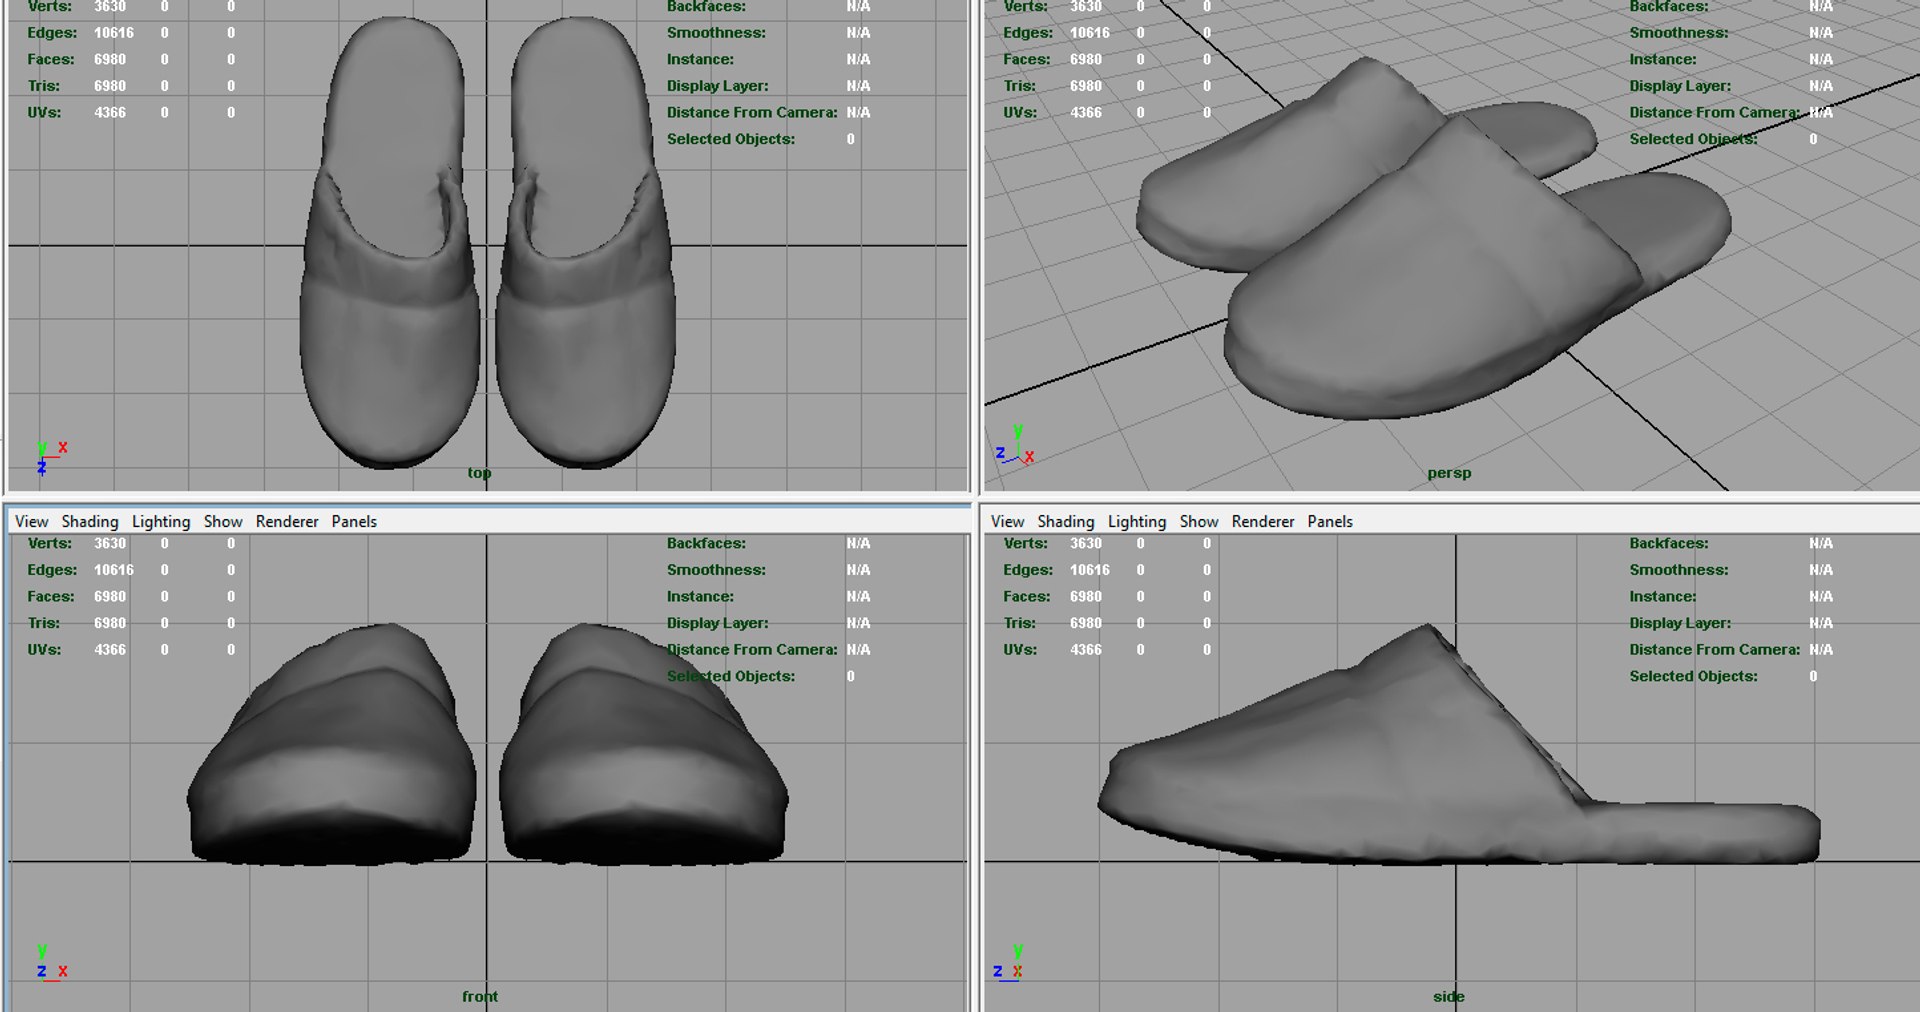
Task: Click 'Edges: 10616' in the front viewport
Action: point(80,570)
